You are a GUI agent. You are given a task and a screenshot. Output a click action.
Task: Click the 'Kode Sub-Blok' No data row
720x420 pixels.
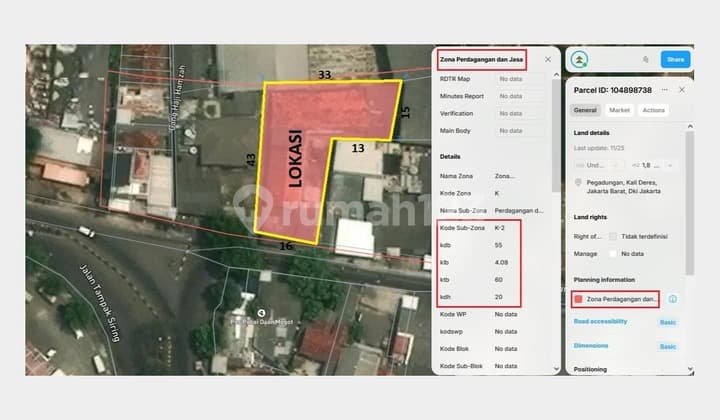(478, 366)
